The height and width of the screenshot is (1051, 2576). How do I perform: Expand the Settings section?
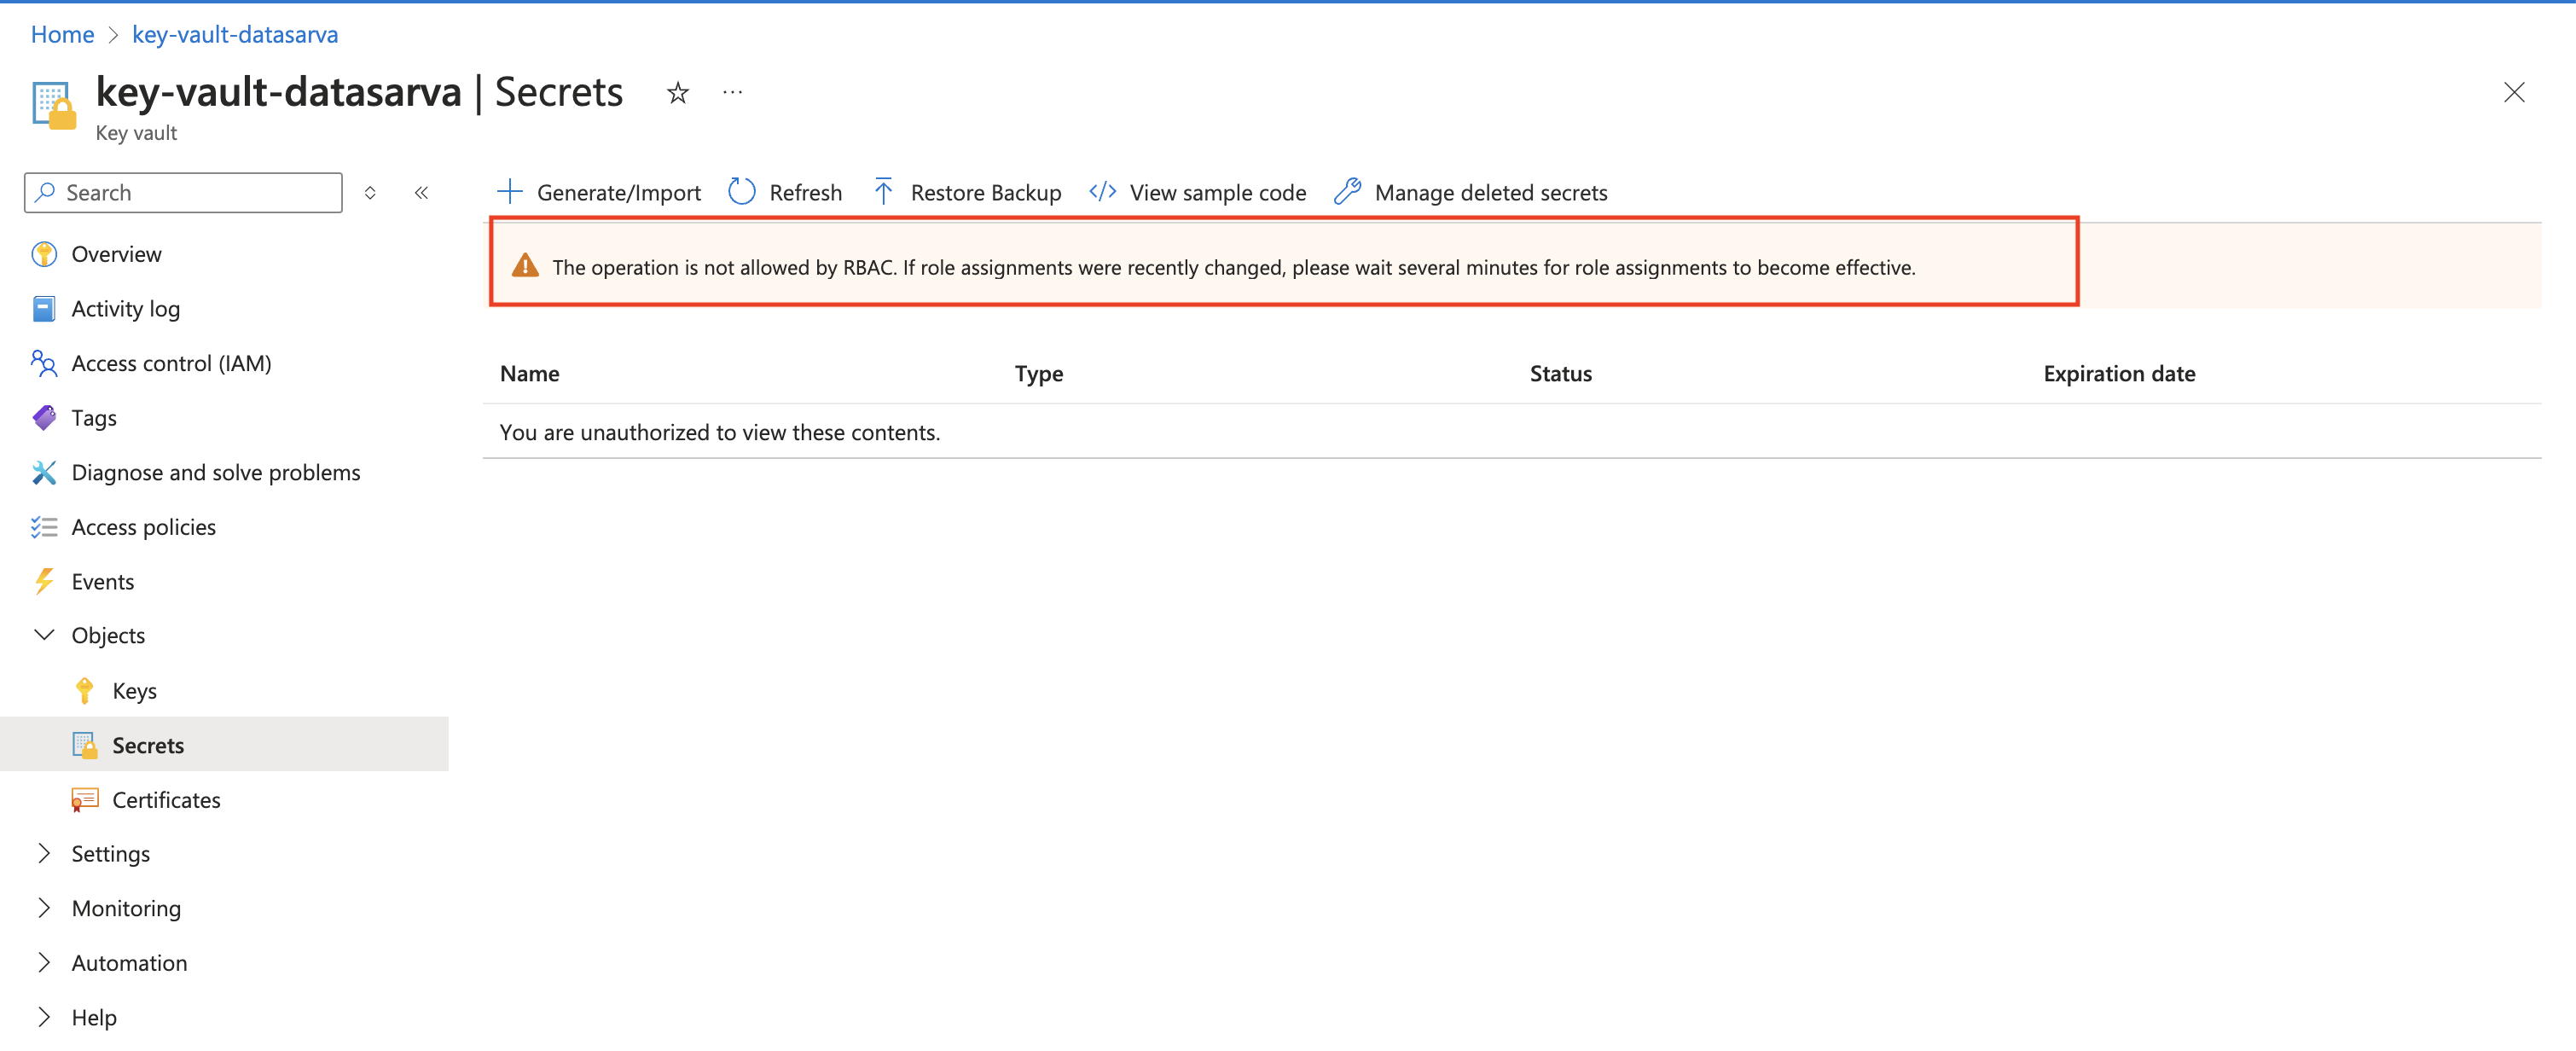click(44, 853)
